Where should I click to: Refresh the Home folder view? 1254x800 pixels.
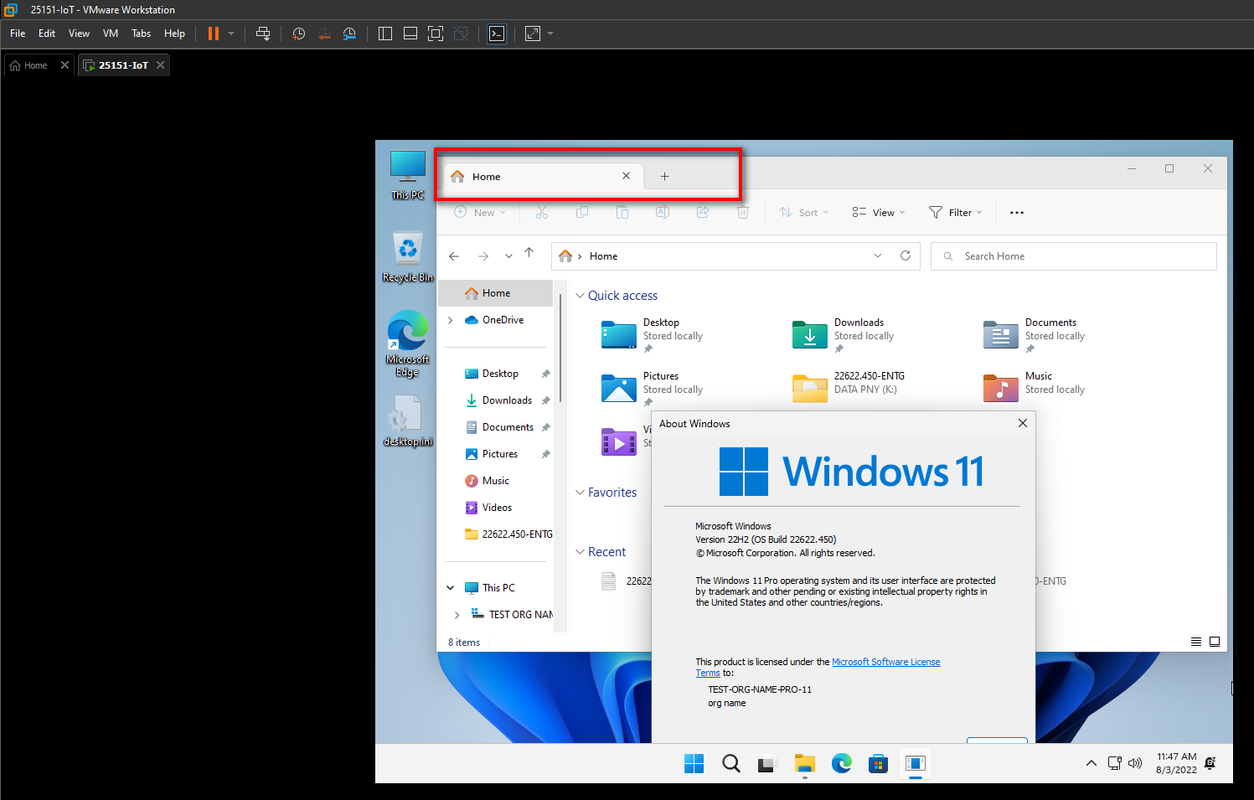(905, 256)
